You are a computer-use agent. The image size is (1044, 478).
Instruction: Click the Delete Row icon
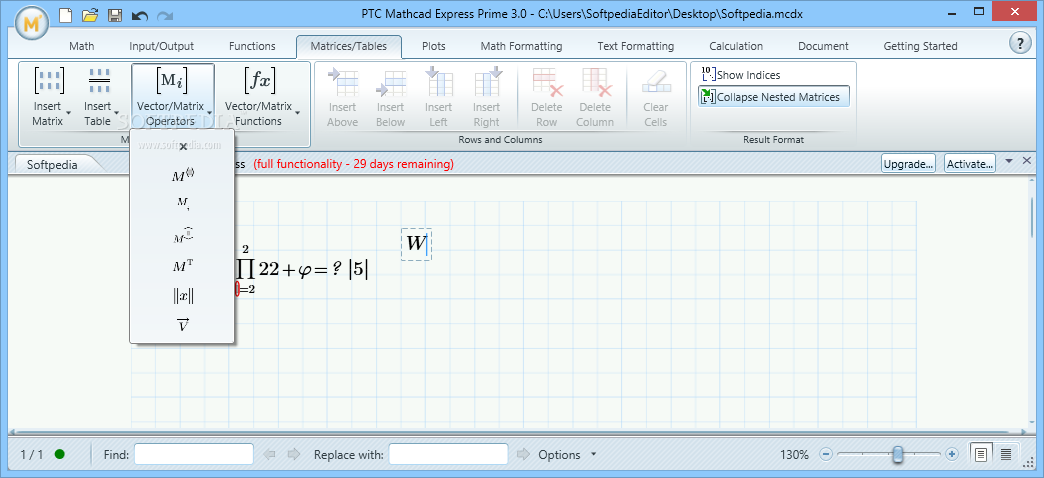coord(547,82)
